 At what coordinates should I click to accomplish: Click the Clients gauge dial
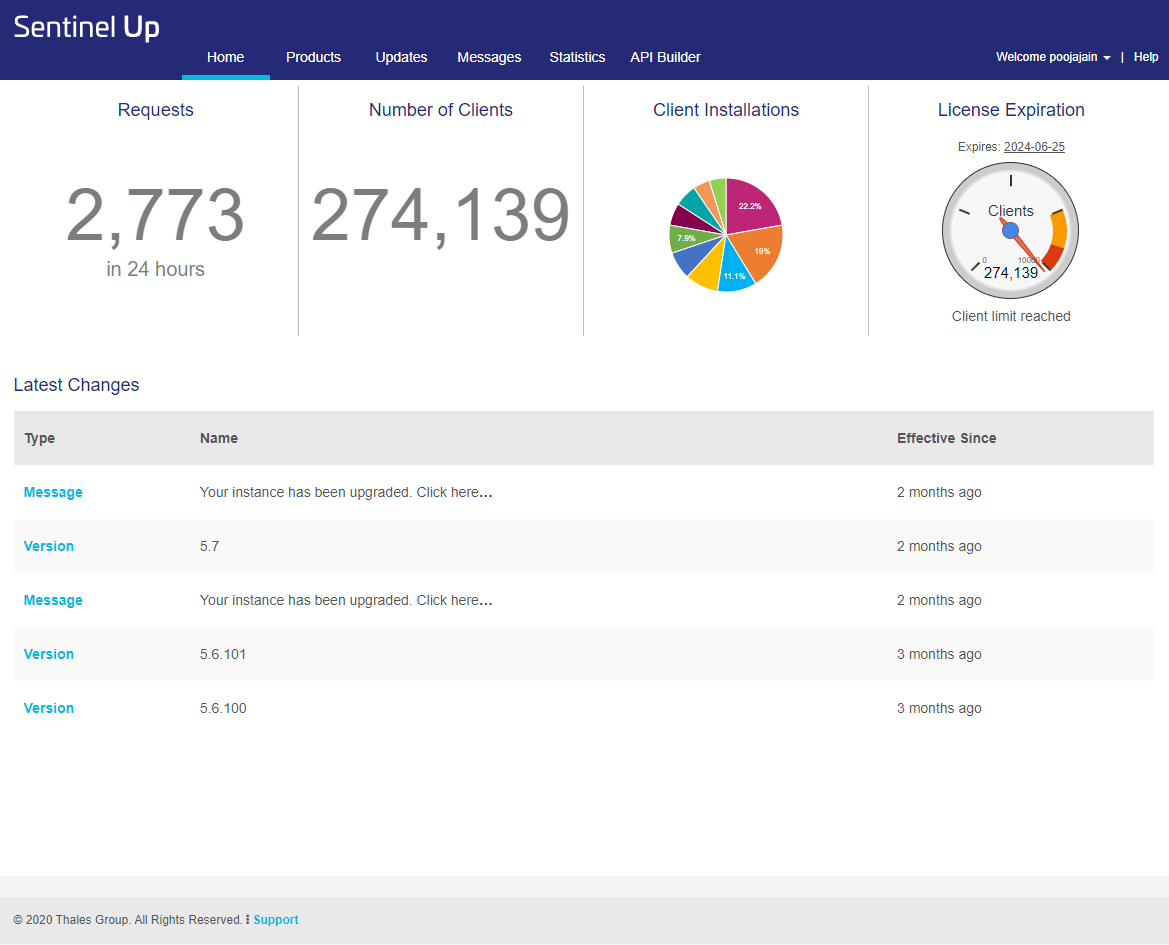coord(1010,230)
